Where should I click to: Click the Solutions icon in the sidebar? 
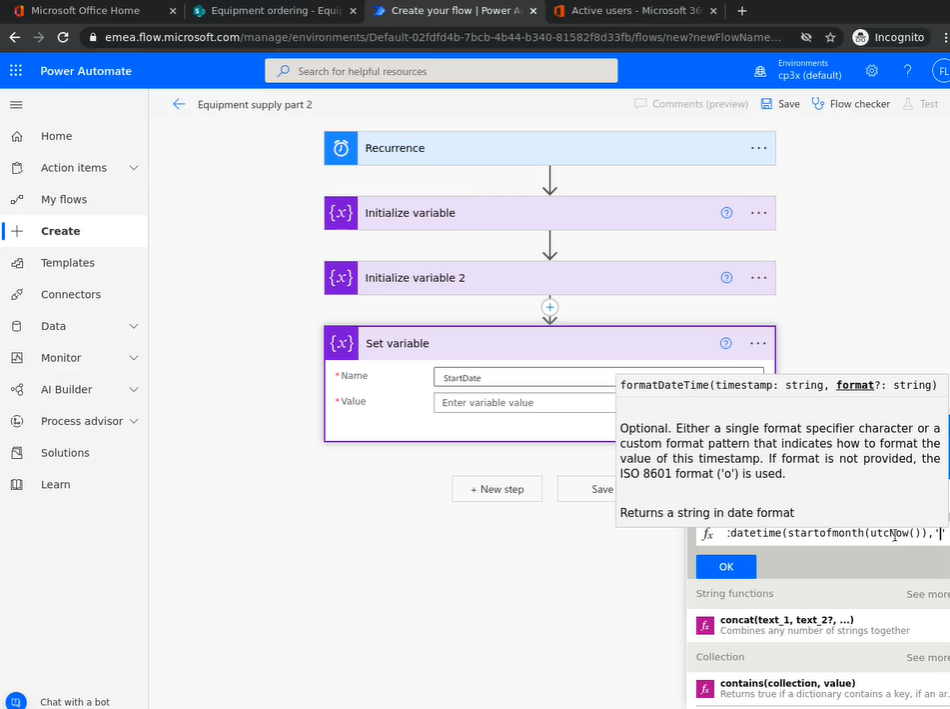pos(17,453)
